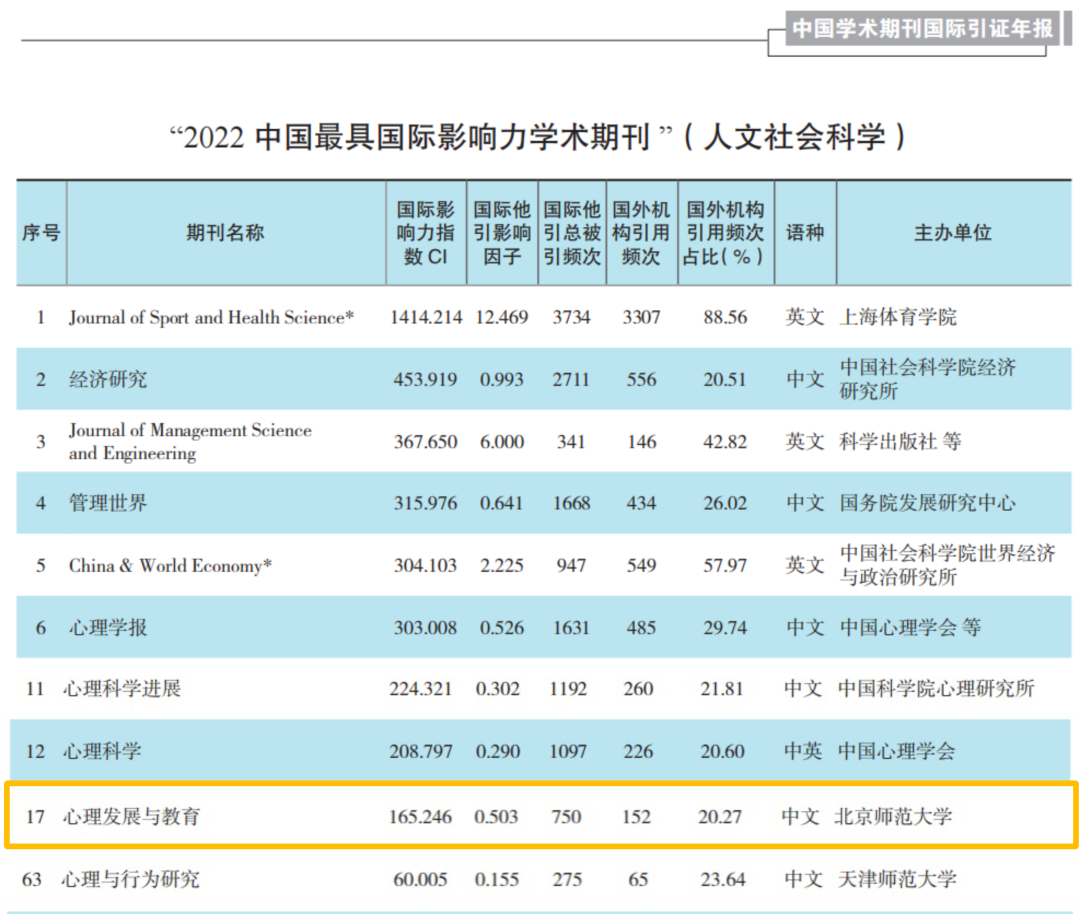Select the China & World Economy entry

coord(170,565)
